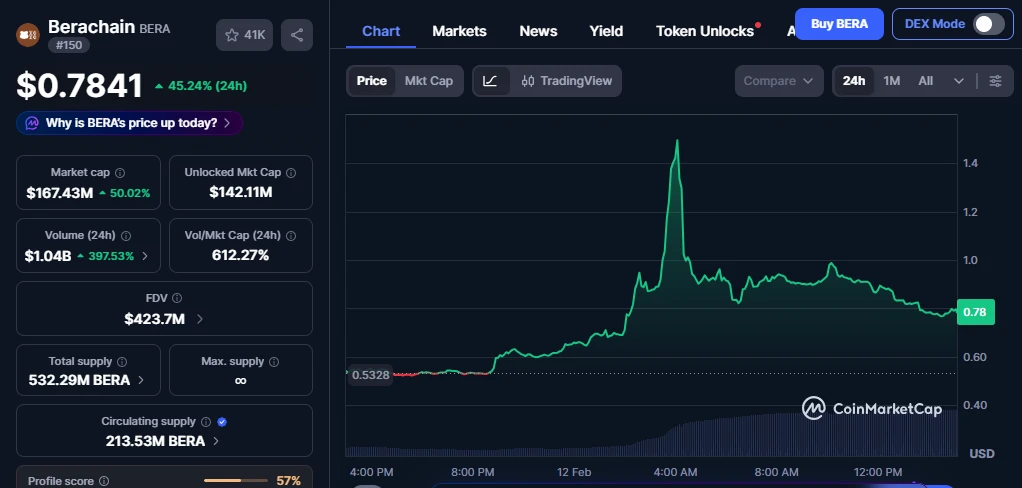This screenshot has height=488, width=1022.
Task: Open the Unlocked Mkt Cap info icon
Action: (291, 173)
